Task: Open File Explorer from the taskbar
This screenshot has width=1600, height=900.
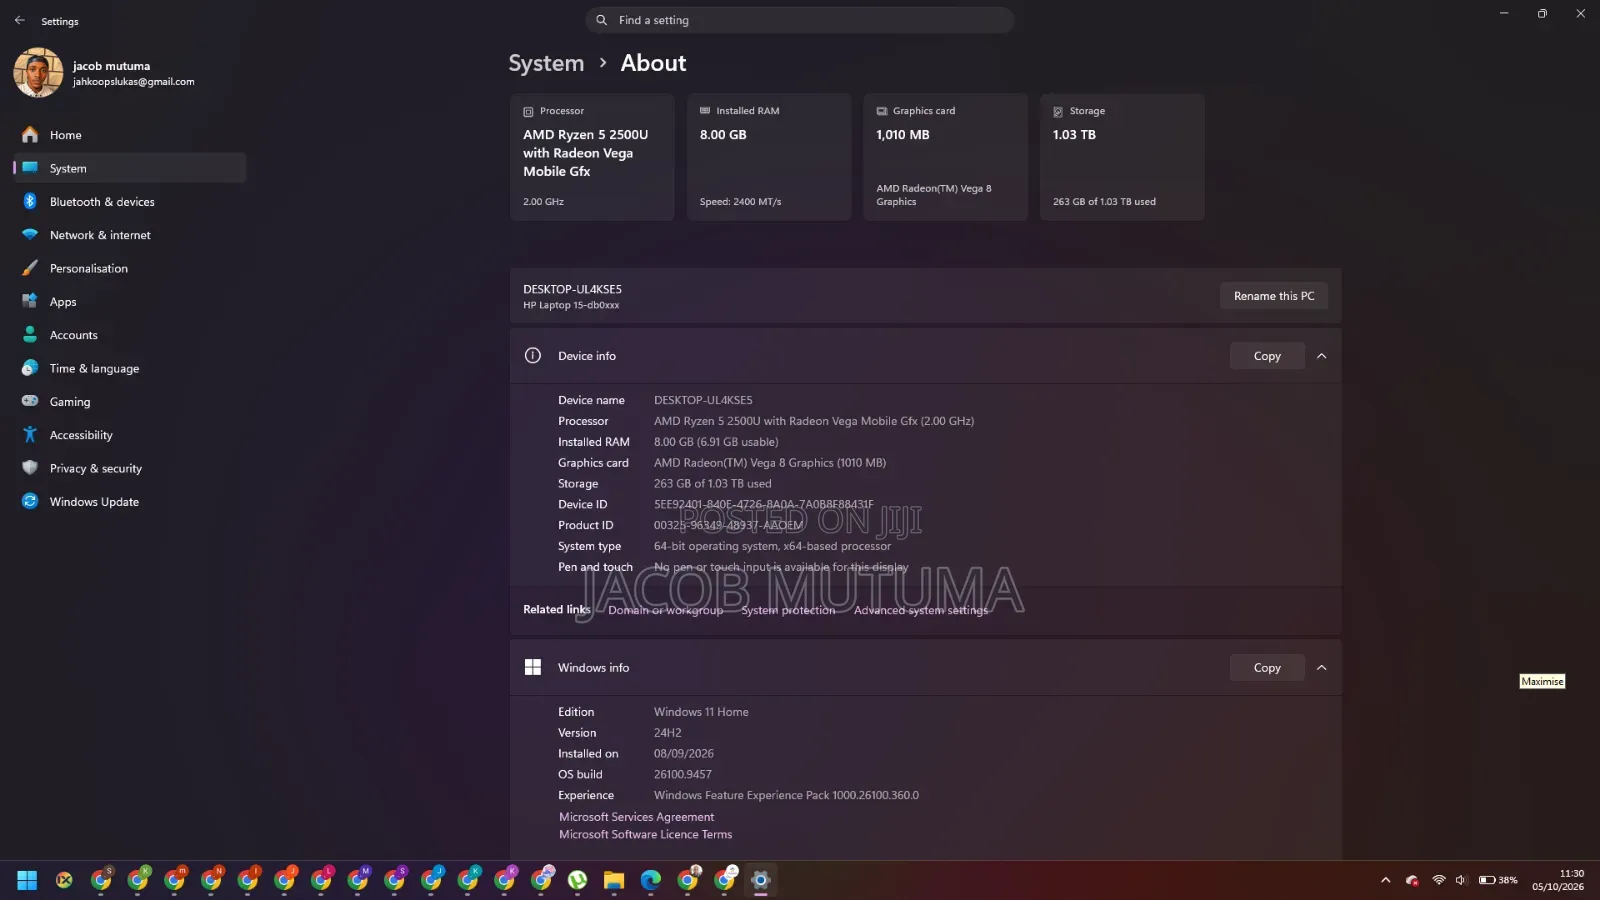Action: (x=614, y=880)
